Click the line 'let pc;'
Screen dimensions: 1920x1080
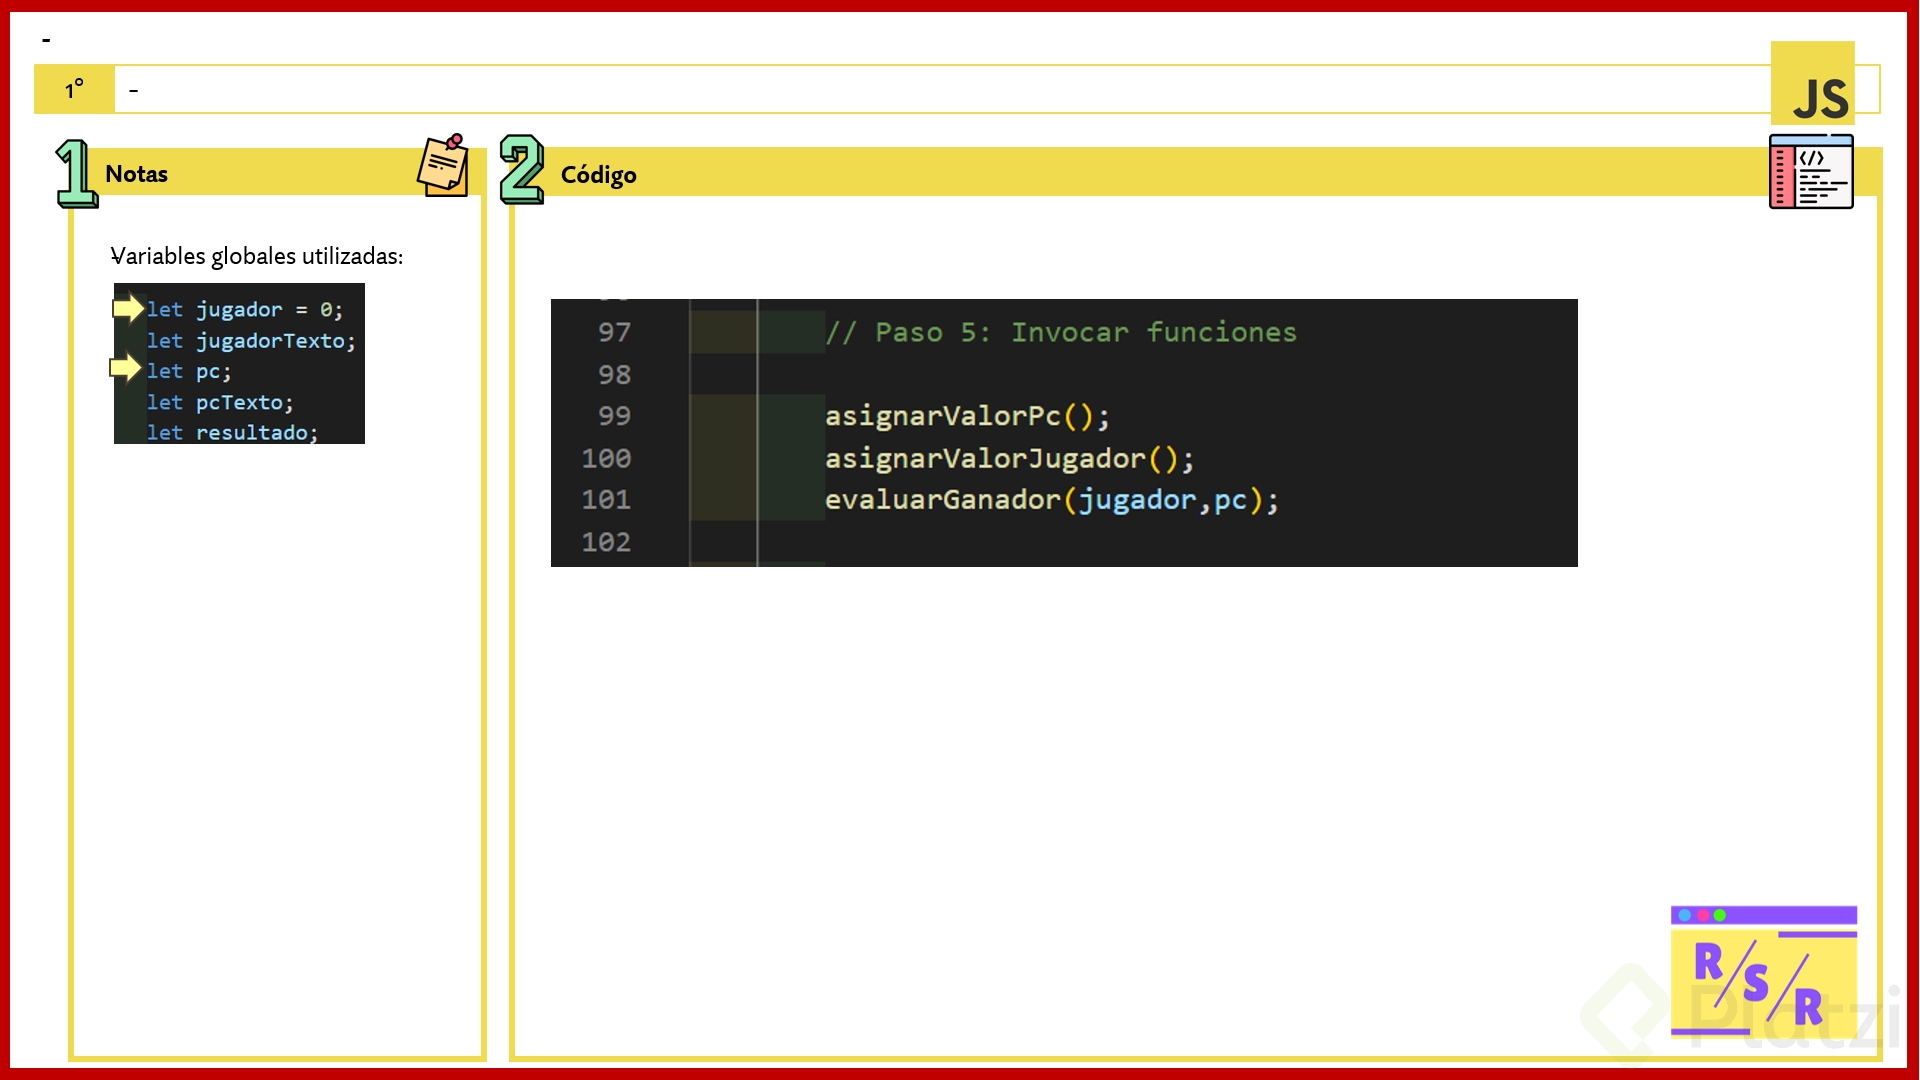(x=189, y=372)
